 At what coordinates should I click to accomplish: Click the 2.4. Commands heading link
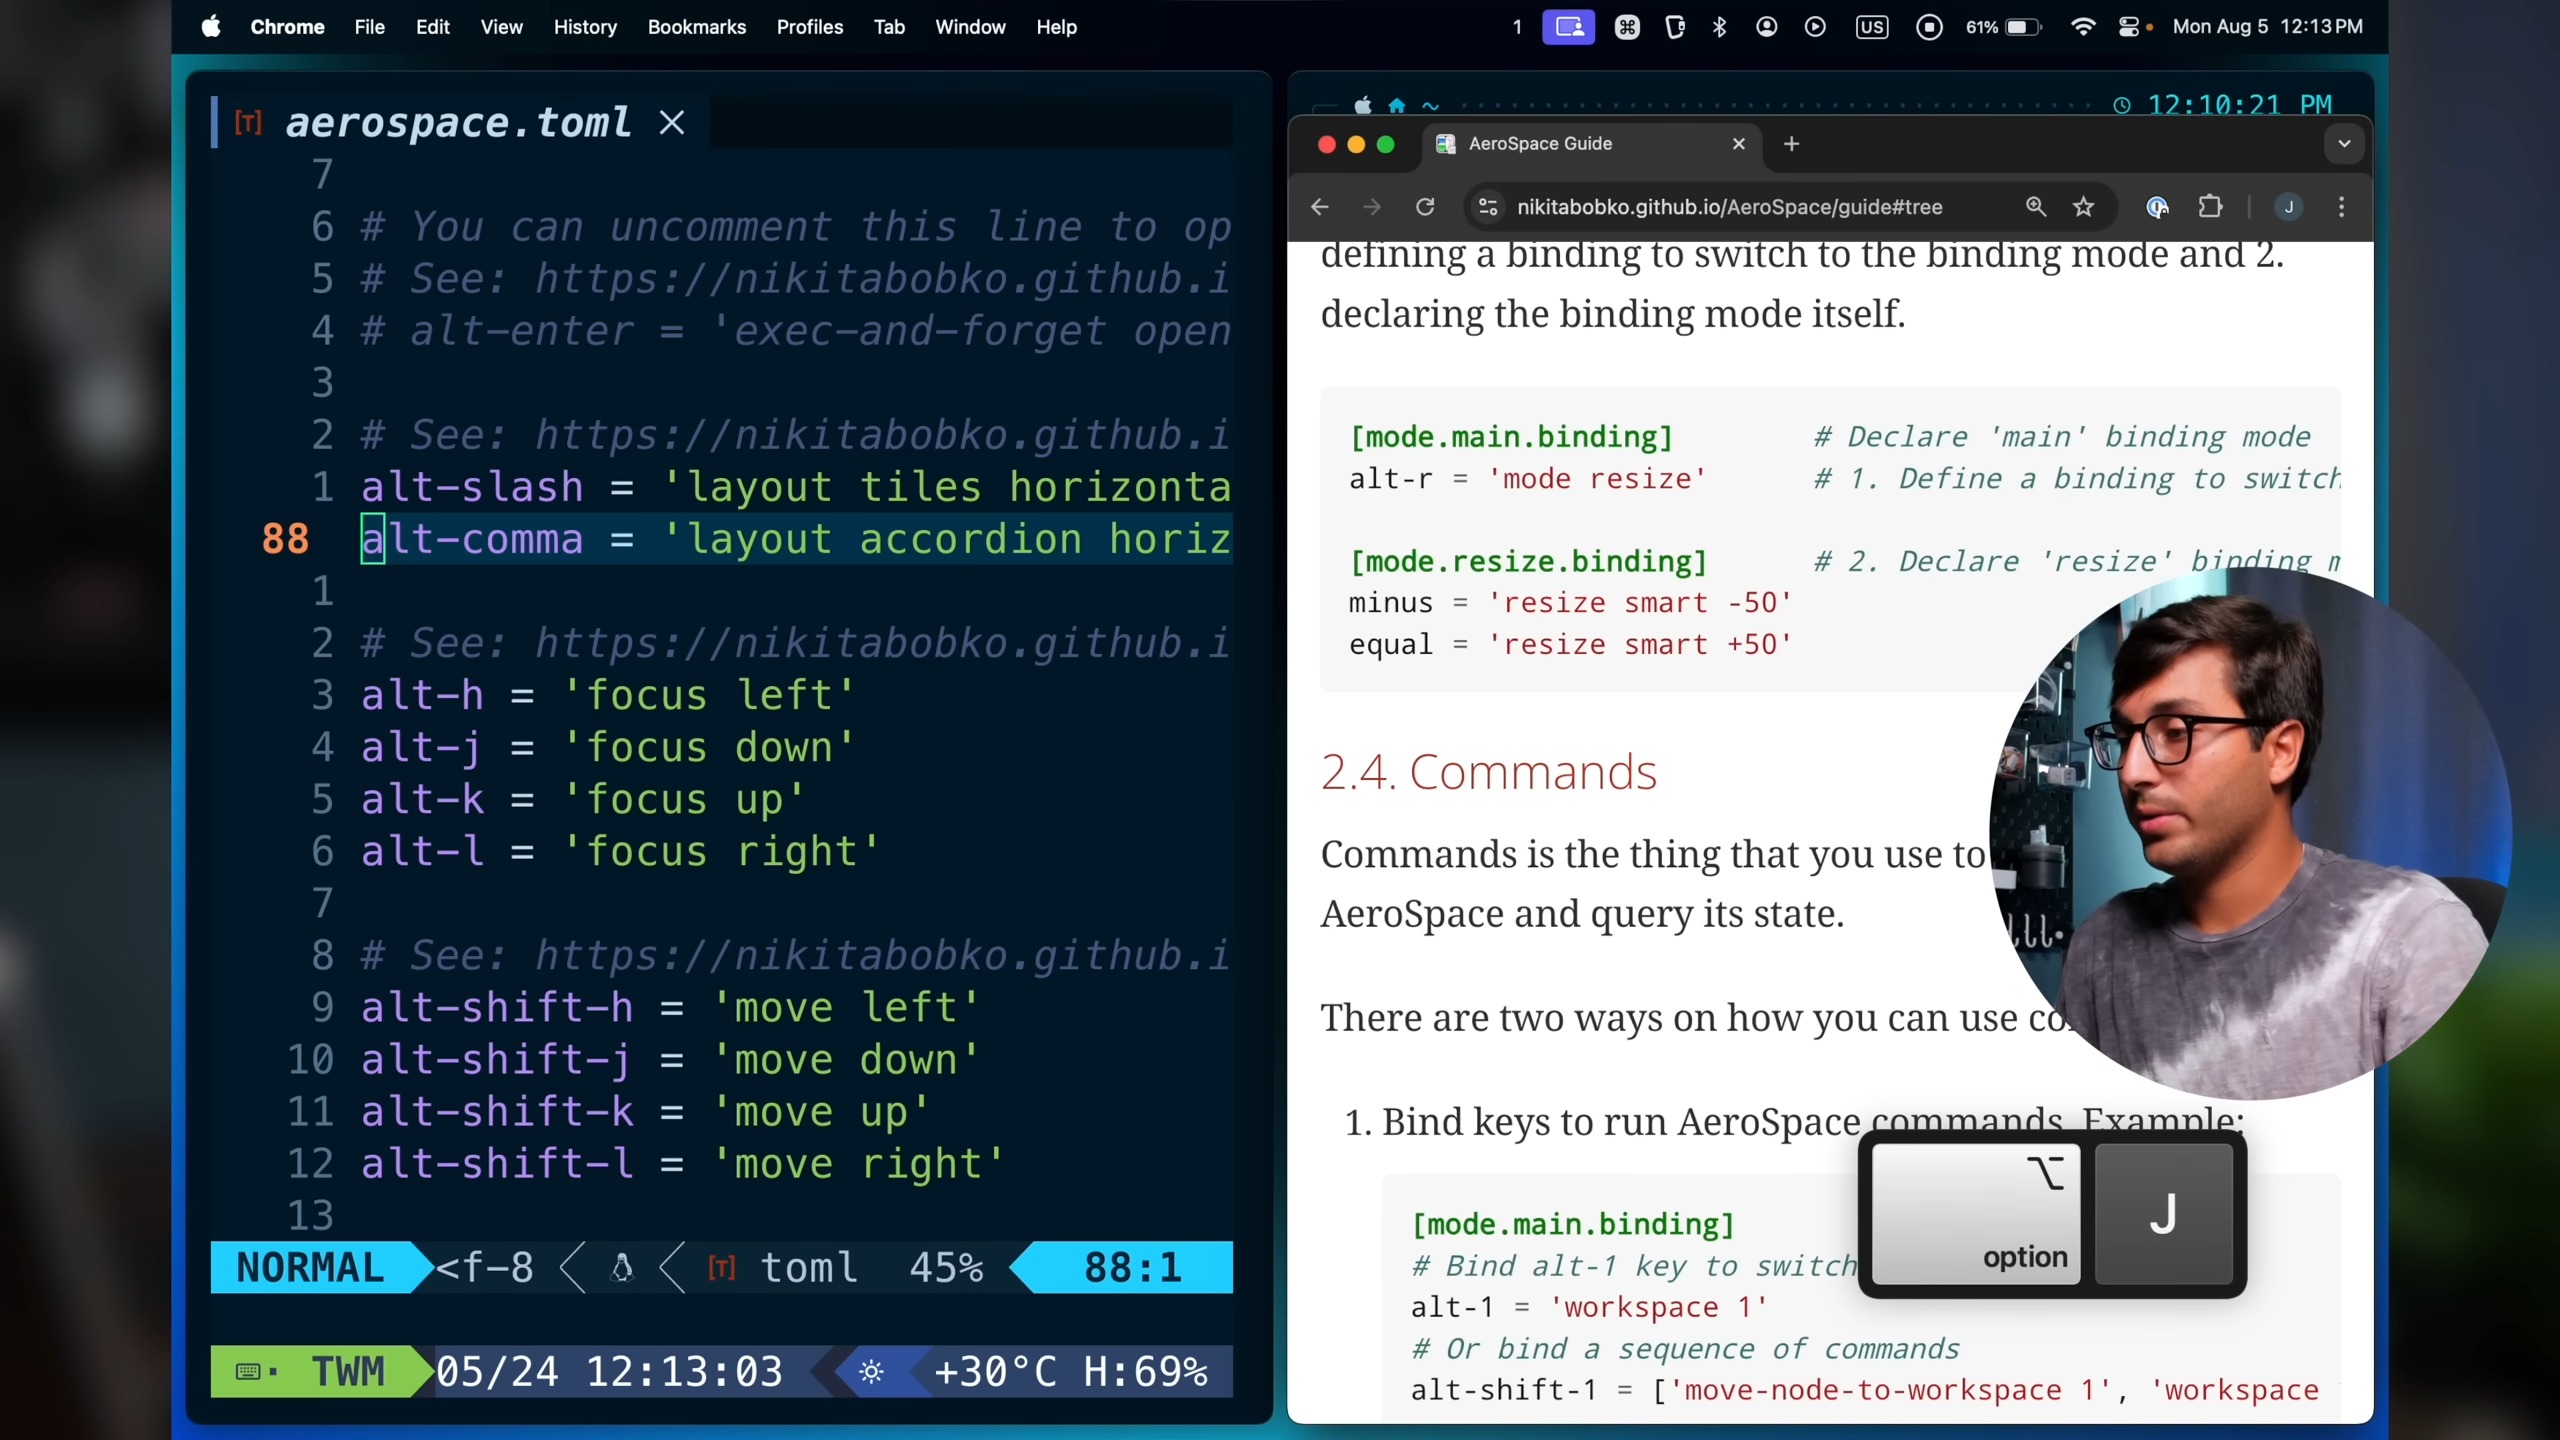coord(1488,772)
